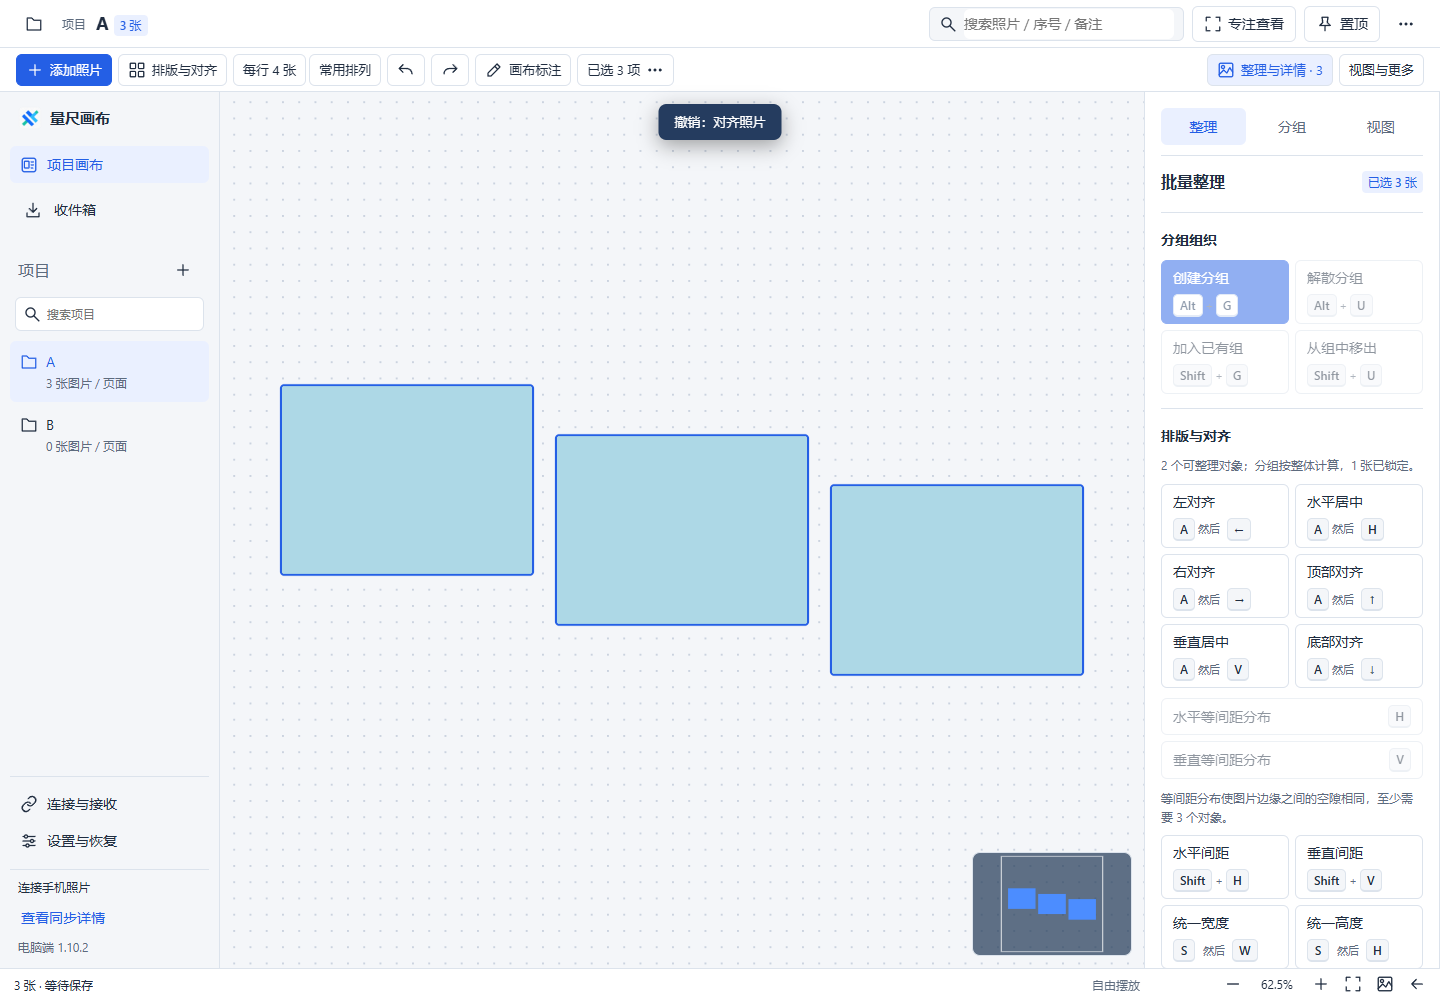Viewport: 1440px width, 1000px height.
Task: Click the image icon in the status bar
Action: pyautogui.click(x=1385, y=985)
